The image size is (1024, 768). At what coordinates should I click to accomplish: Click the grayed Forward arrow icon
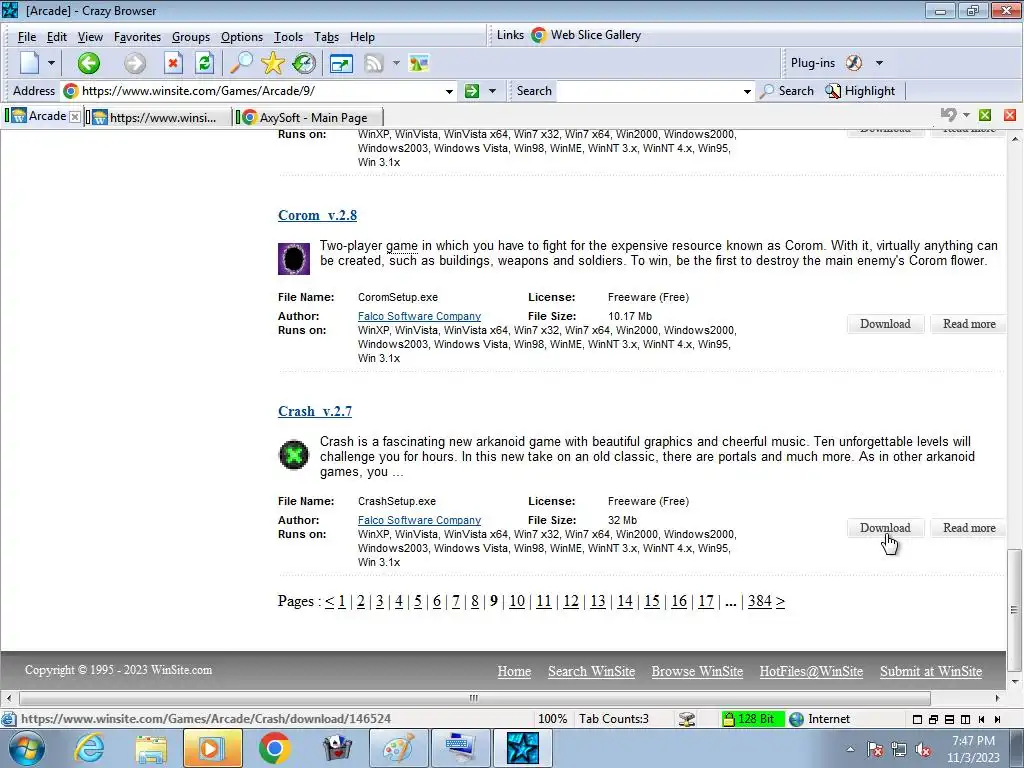pos(135,63)
